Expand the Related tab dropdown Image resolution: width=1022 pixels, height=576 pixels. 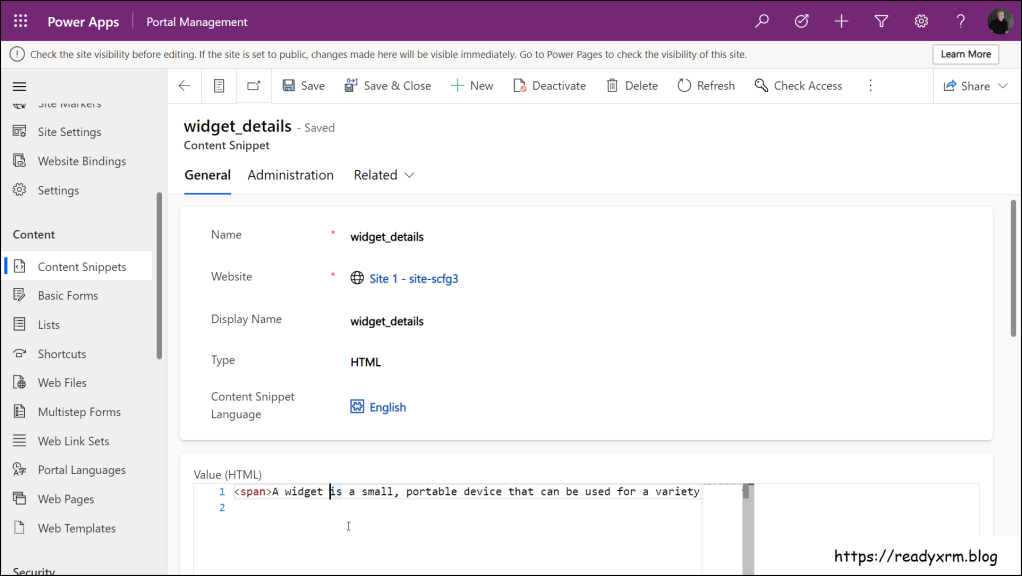(x=384, y=175)
